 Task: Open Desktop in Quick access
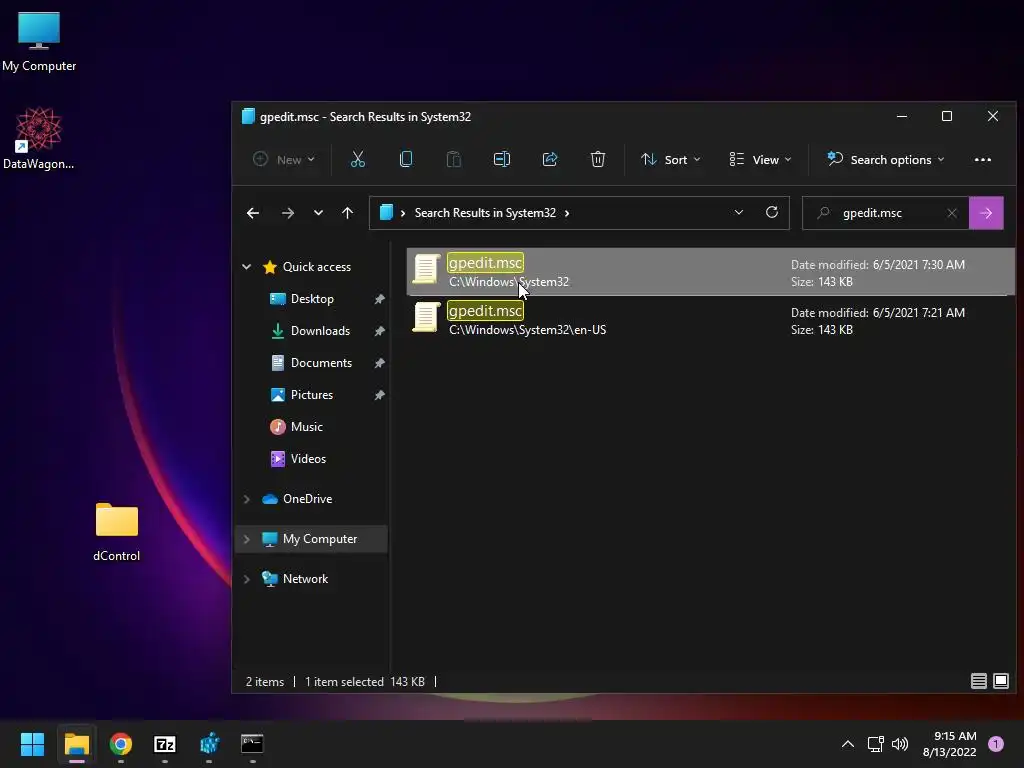(312, 298)
